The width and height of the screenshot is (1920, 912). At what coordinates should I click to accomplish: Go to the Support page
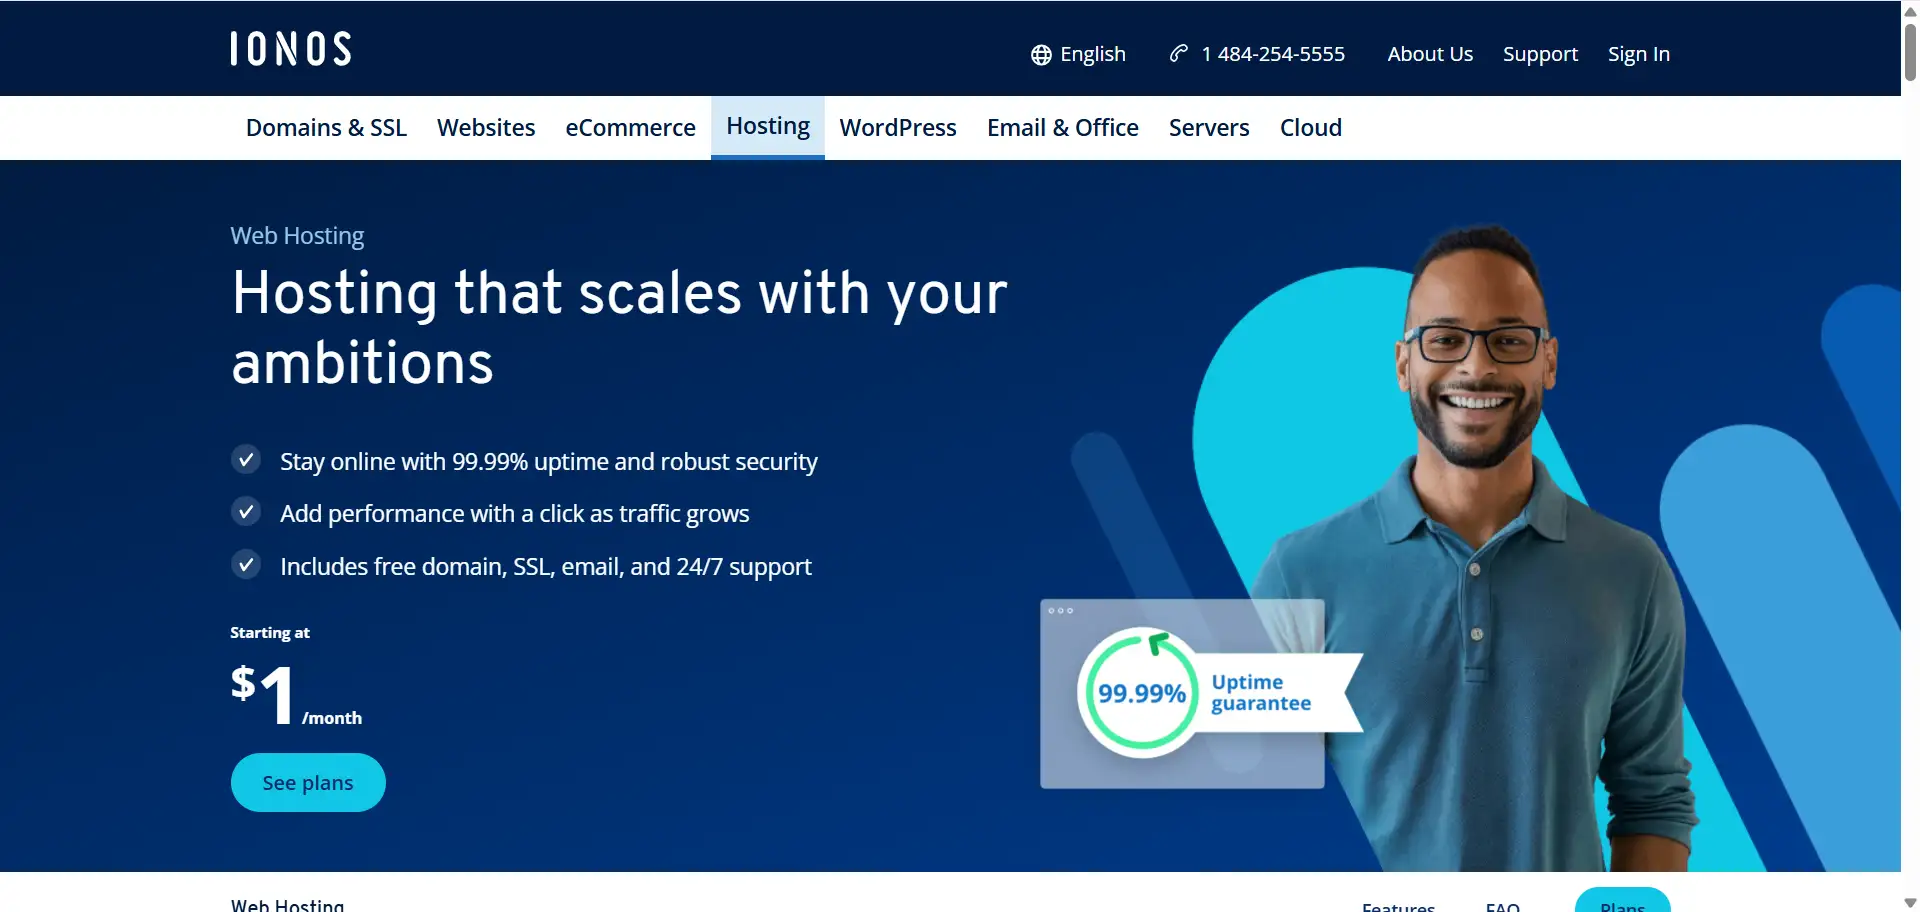(x=1540, y=54)
